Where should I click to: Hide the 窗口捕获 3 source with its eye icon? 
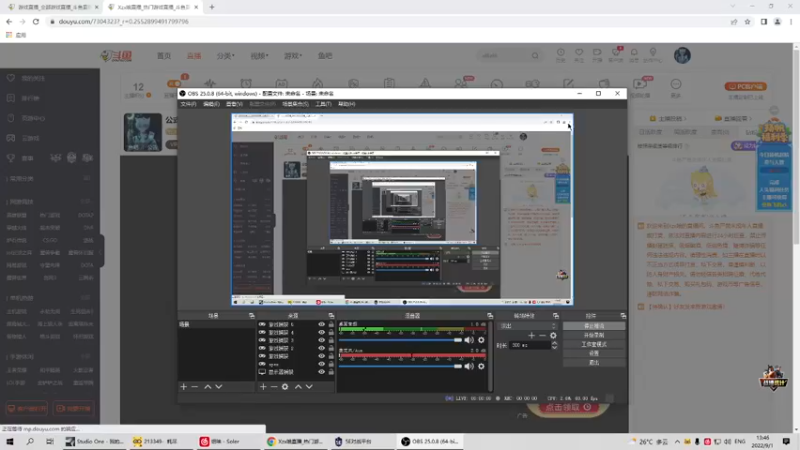[x=321, y=340]
